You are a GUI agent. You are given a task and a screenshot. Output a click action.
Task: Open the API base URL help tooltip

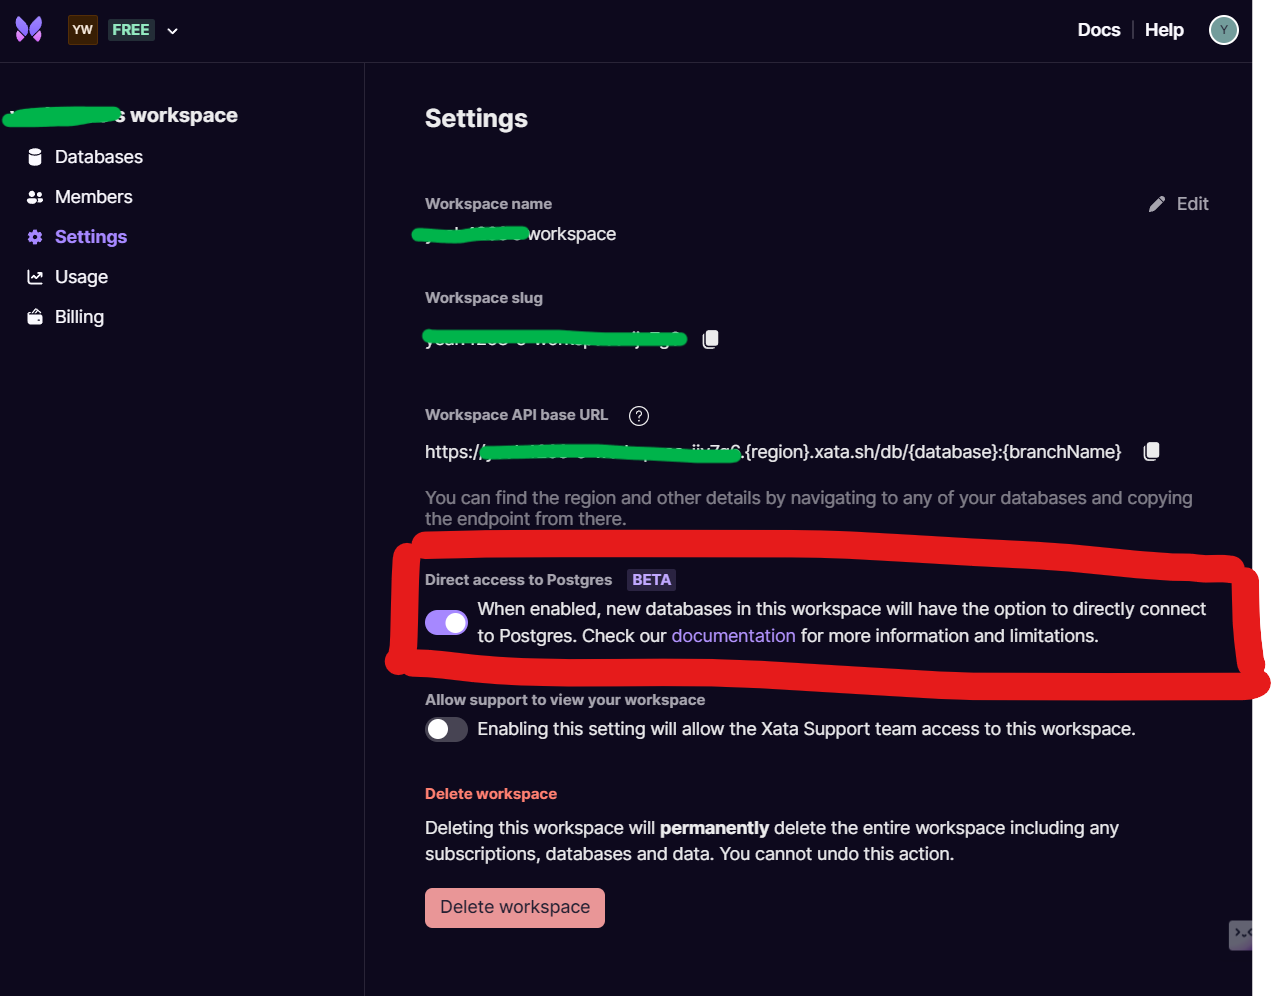click(x=639, y=416)
